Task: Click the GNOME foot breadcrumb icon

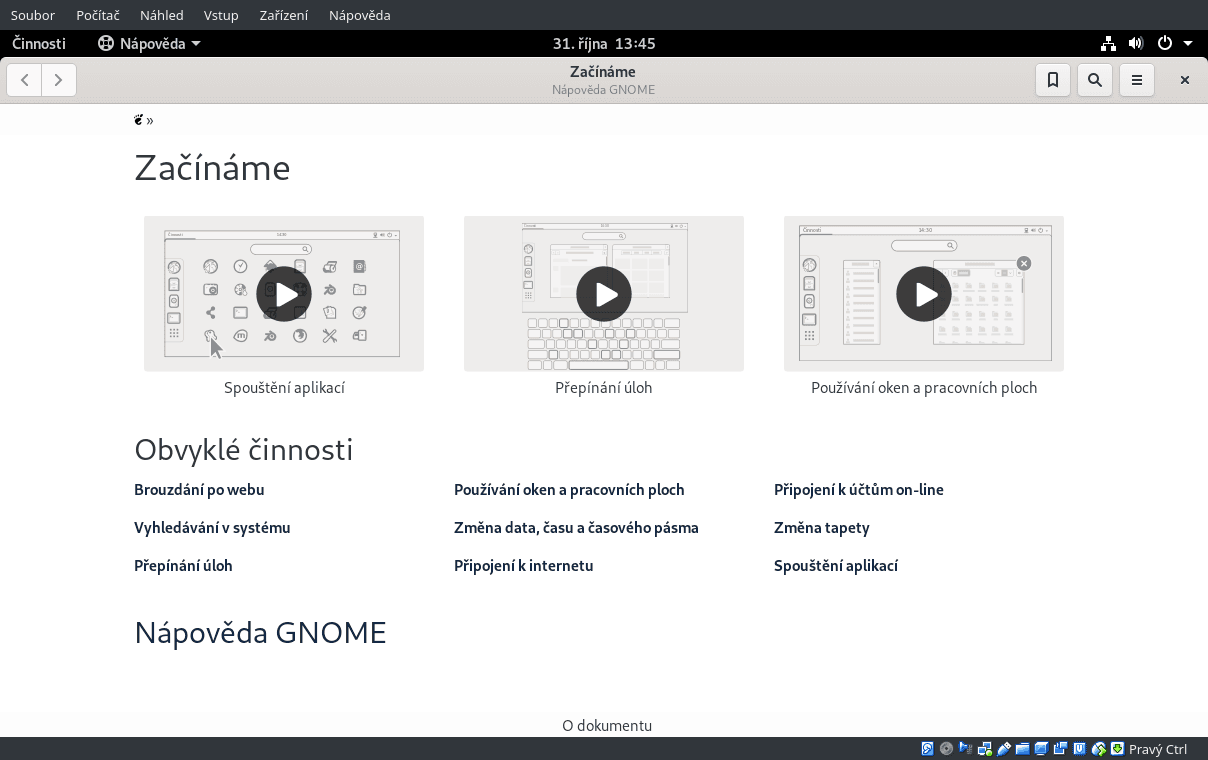Action: pos(139,120)
